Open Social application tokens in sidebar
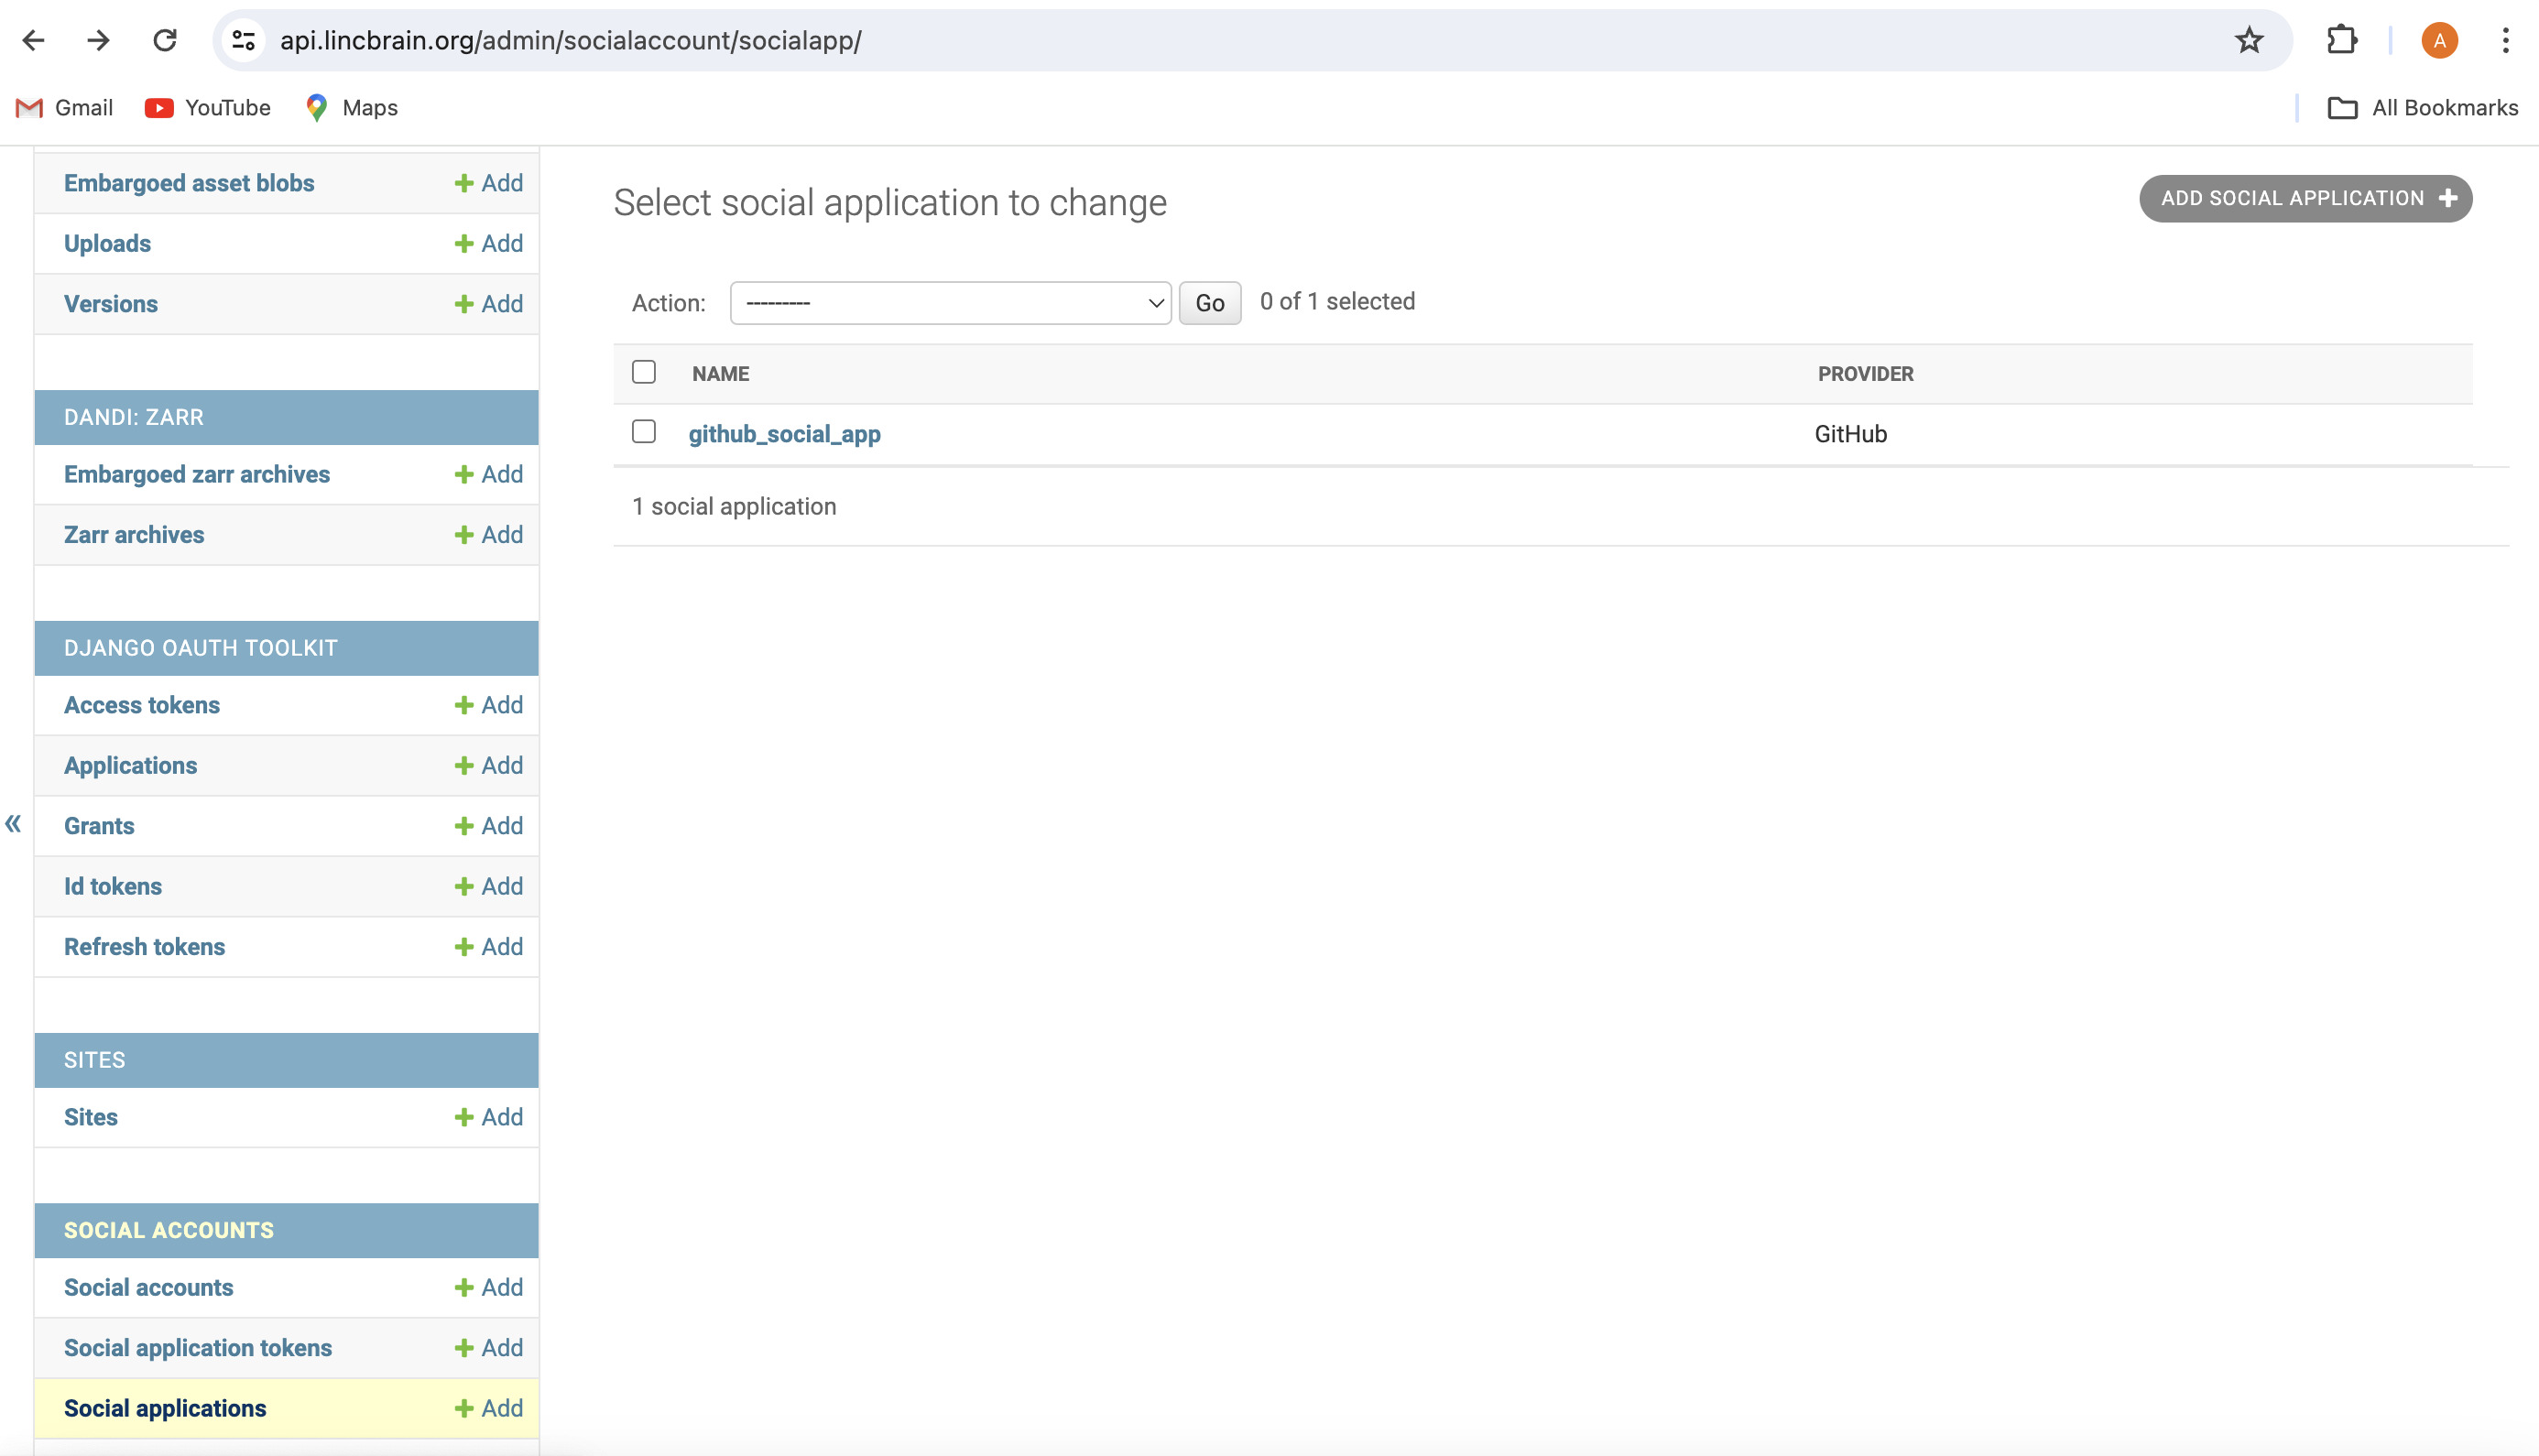2539x1456 pixels. point(198,1348)
